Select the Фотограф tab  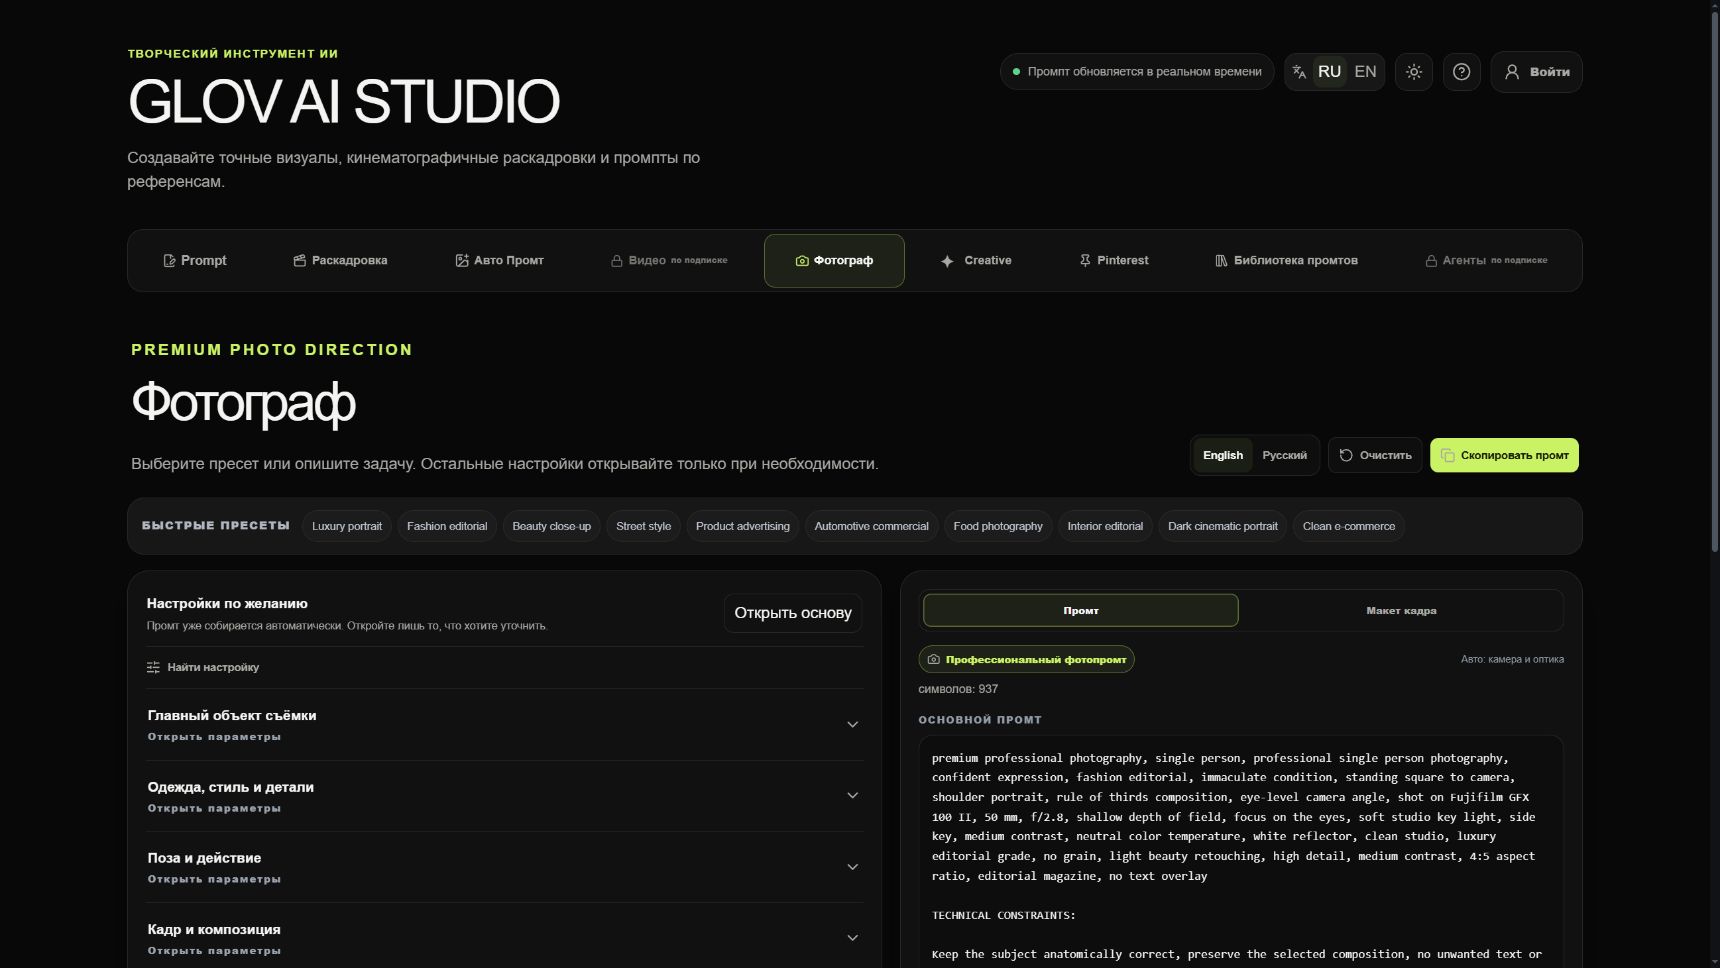[x=834, y=260]
